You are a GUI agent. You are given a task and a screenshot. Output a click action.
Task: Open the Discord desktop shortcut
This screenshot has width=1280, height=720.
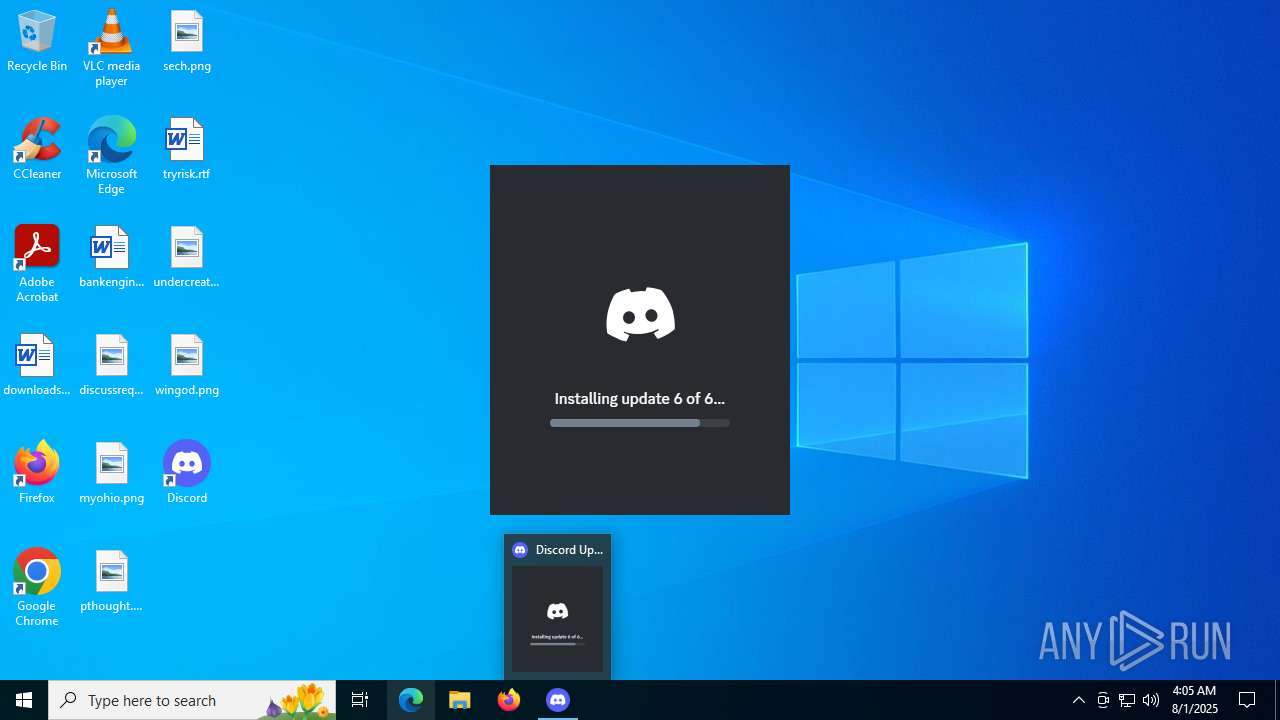click(187, 473)
